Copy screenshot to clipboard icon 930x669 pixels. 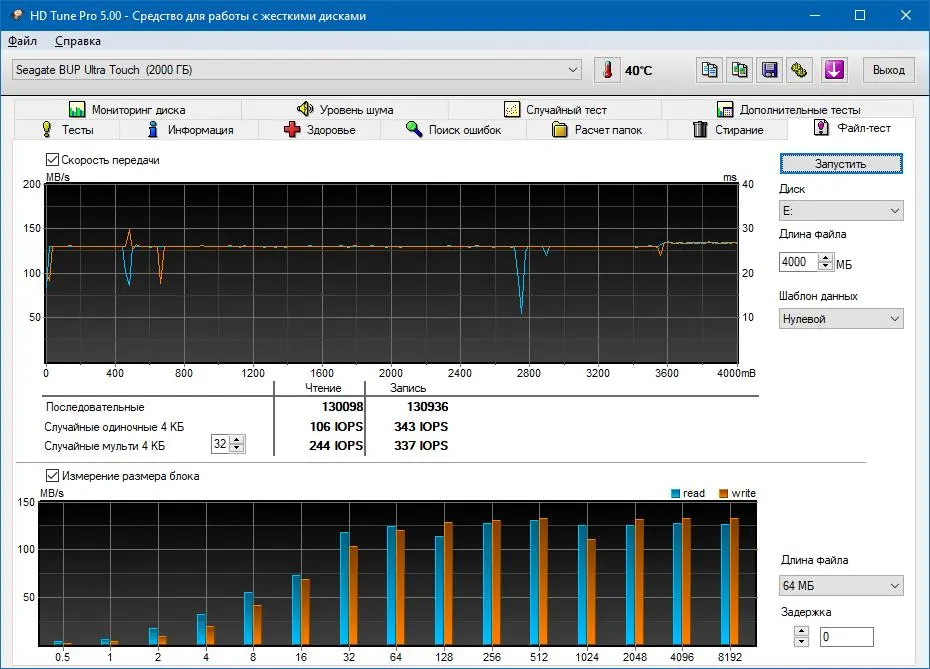point(739,70)
